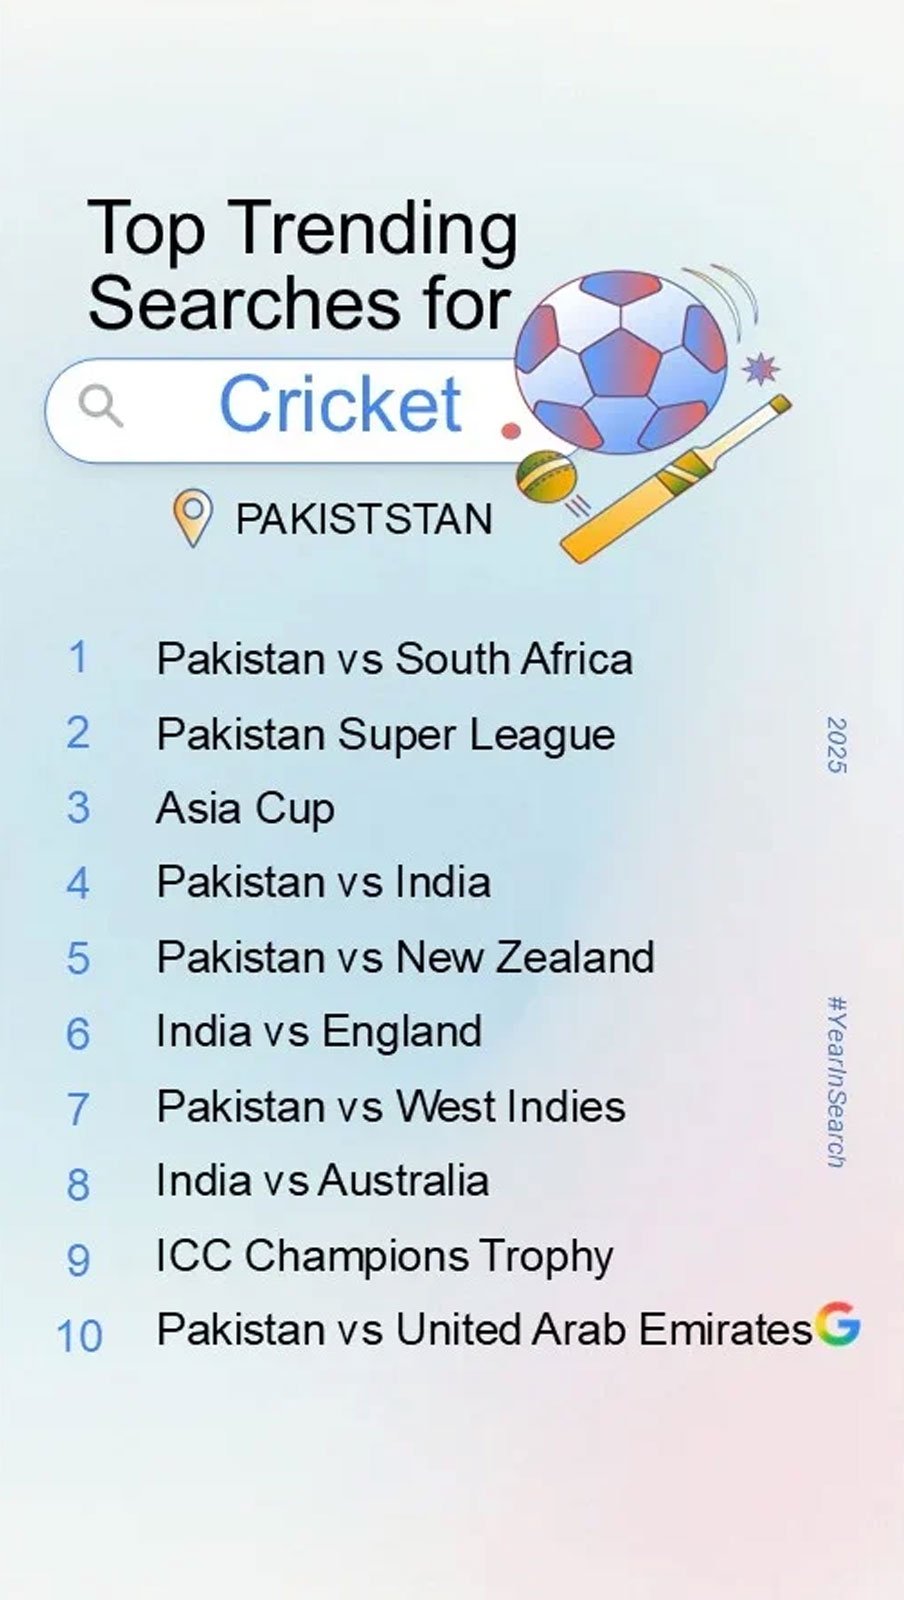Click the Google G logo

click(836, 1325)
